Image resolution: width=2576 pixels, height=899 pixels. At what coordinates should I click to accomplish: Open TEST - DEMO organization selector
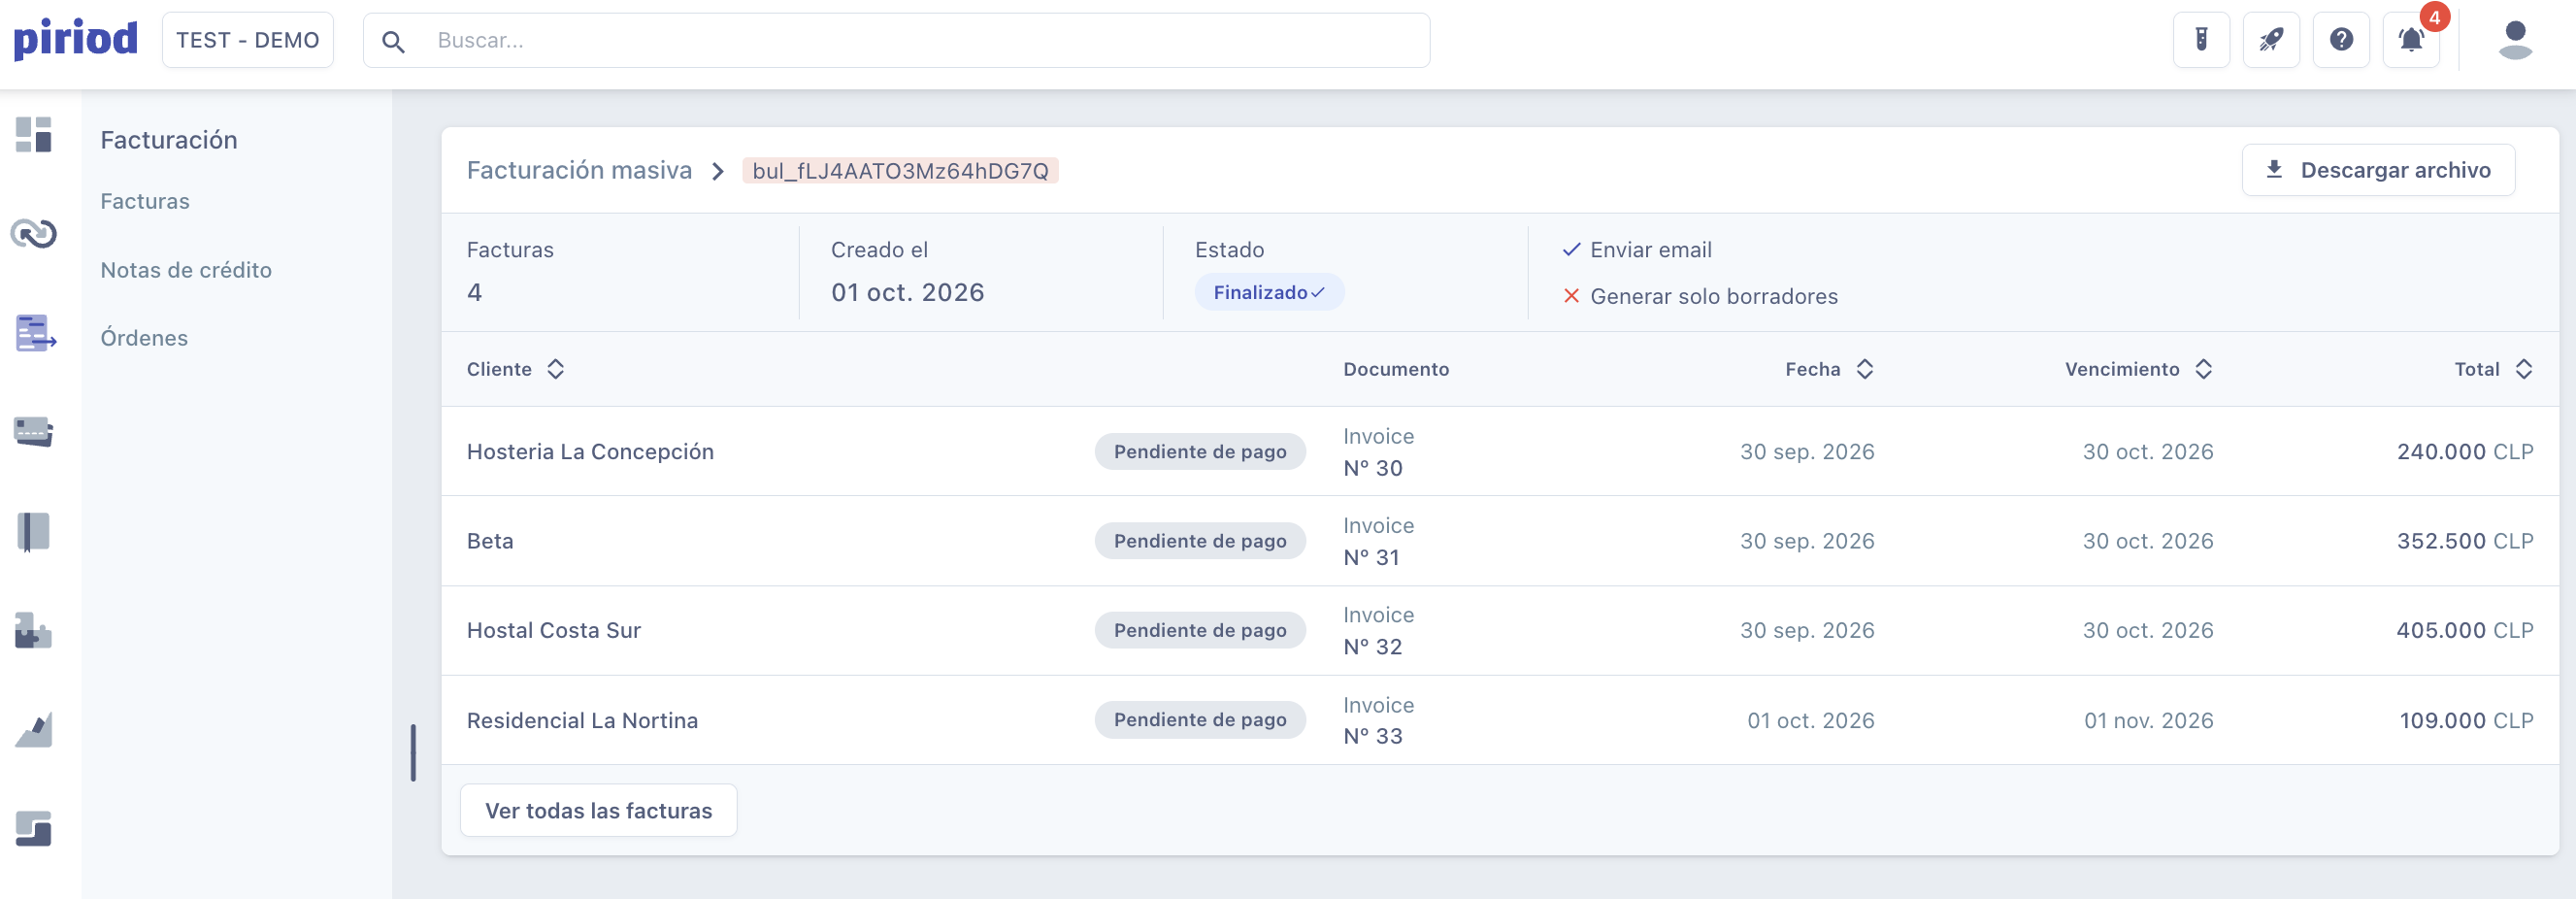tap(247, 40)
